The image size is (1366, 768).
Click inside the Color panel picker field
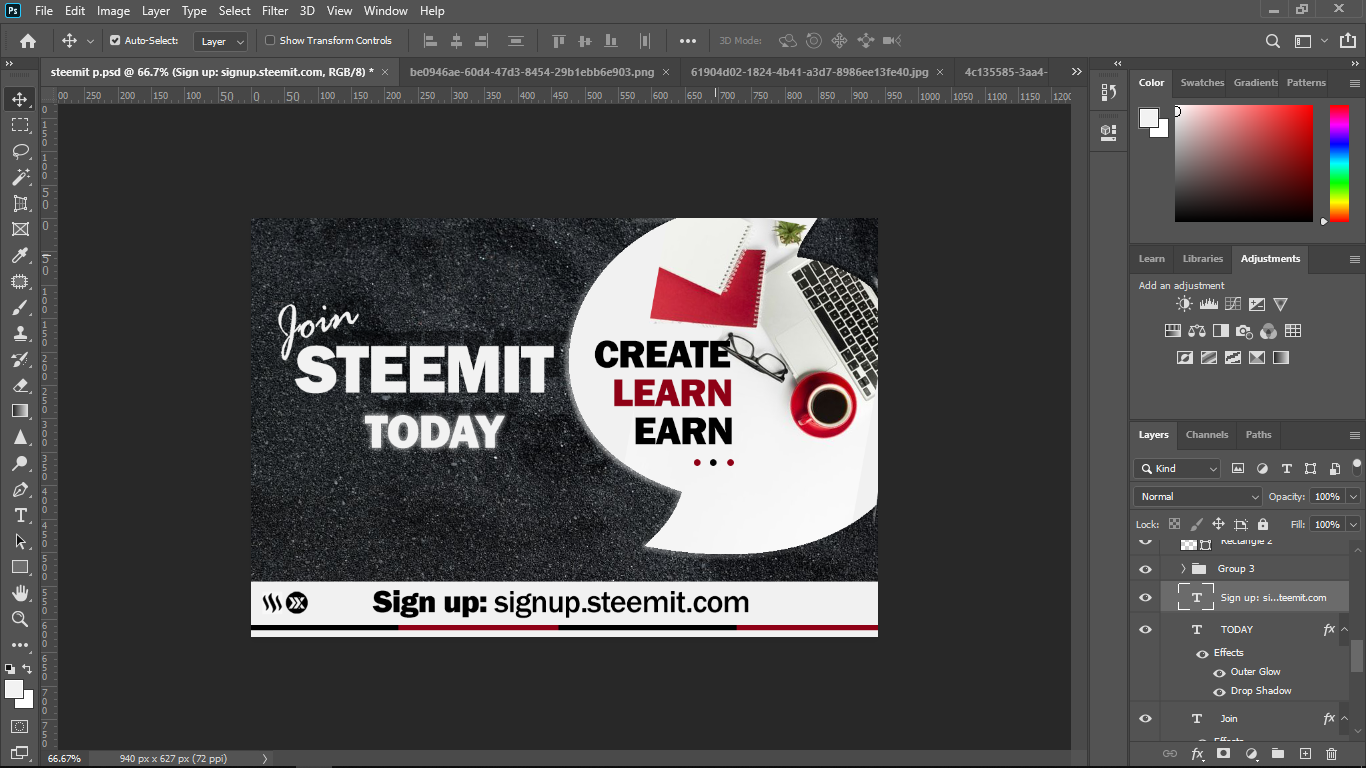[1243, 163]
